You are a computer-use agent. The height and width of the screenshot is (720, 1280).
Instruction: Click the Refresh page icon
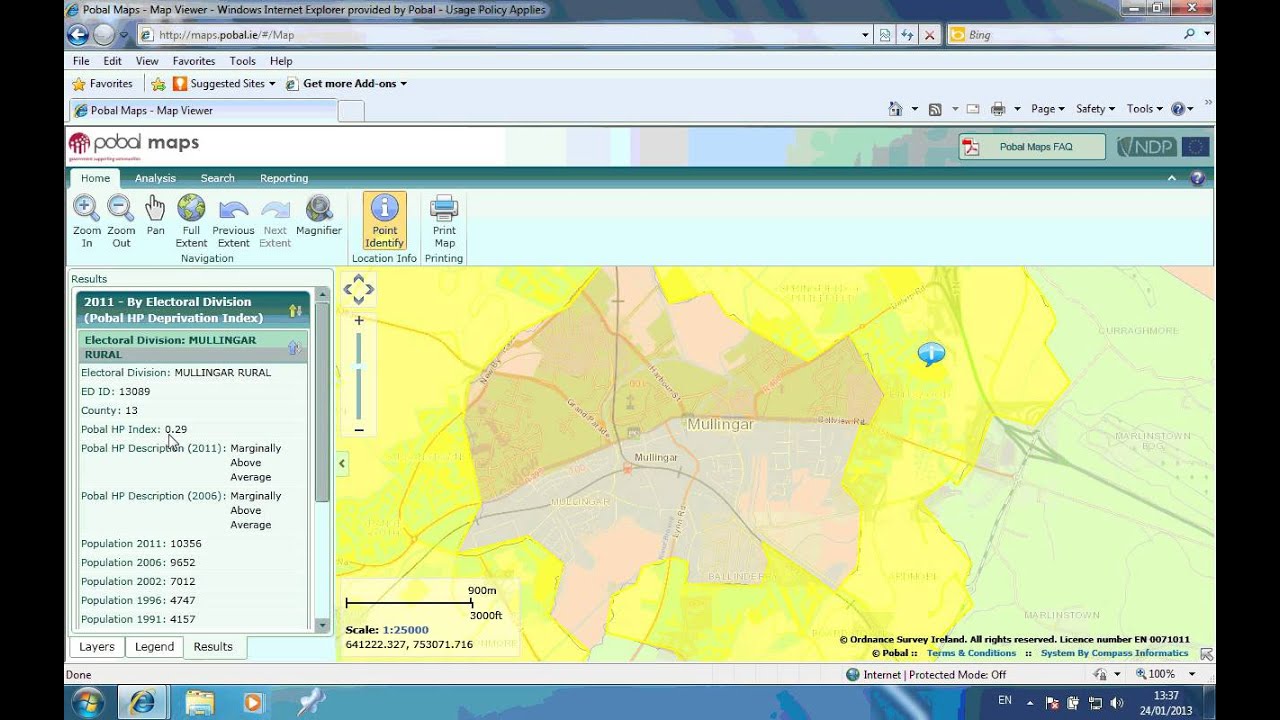pyautogui.click(x=907, y=34)
